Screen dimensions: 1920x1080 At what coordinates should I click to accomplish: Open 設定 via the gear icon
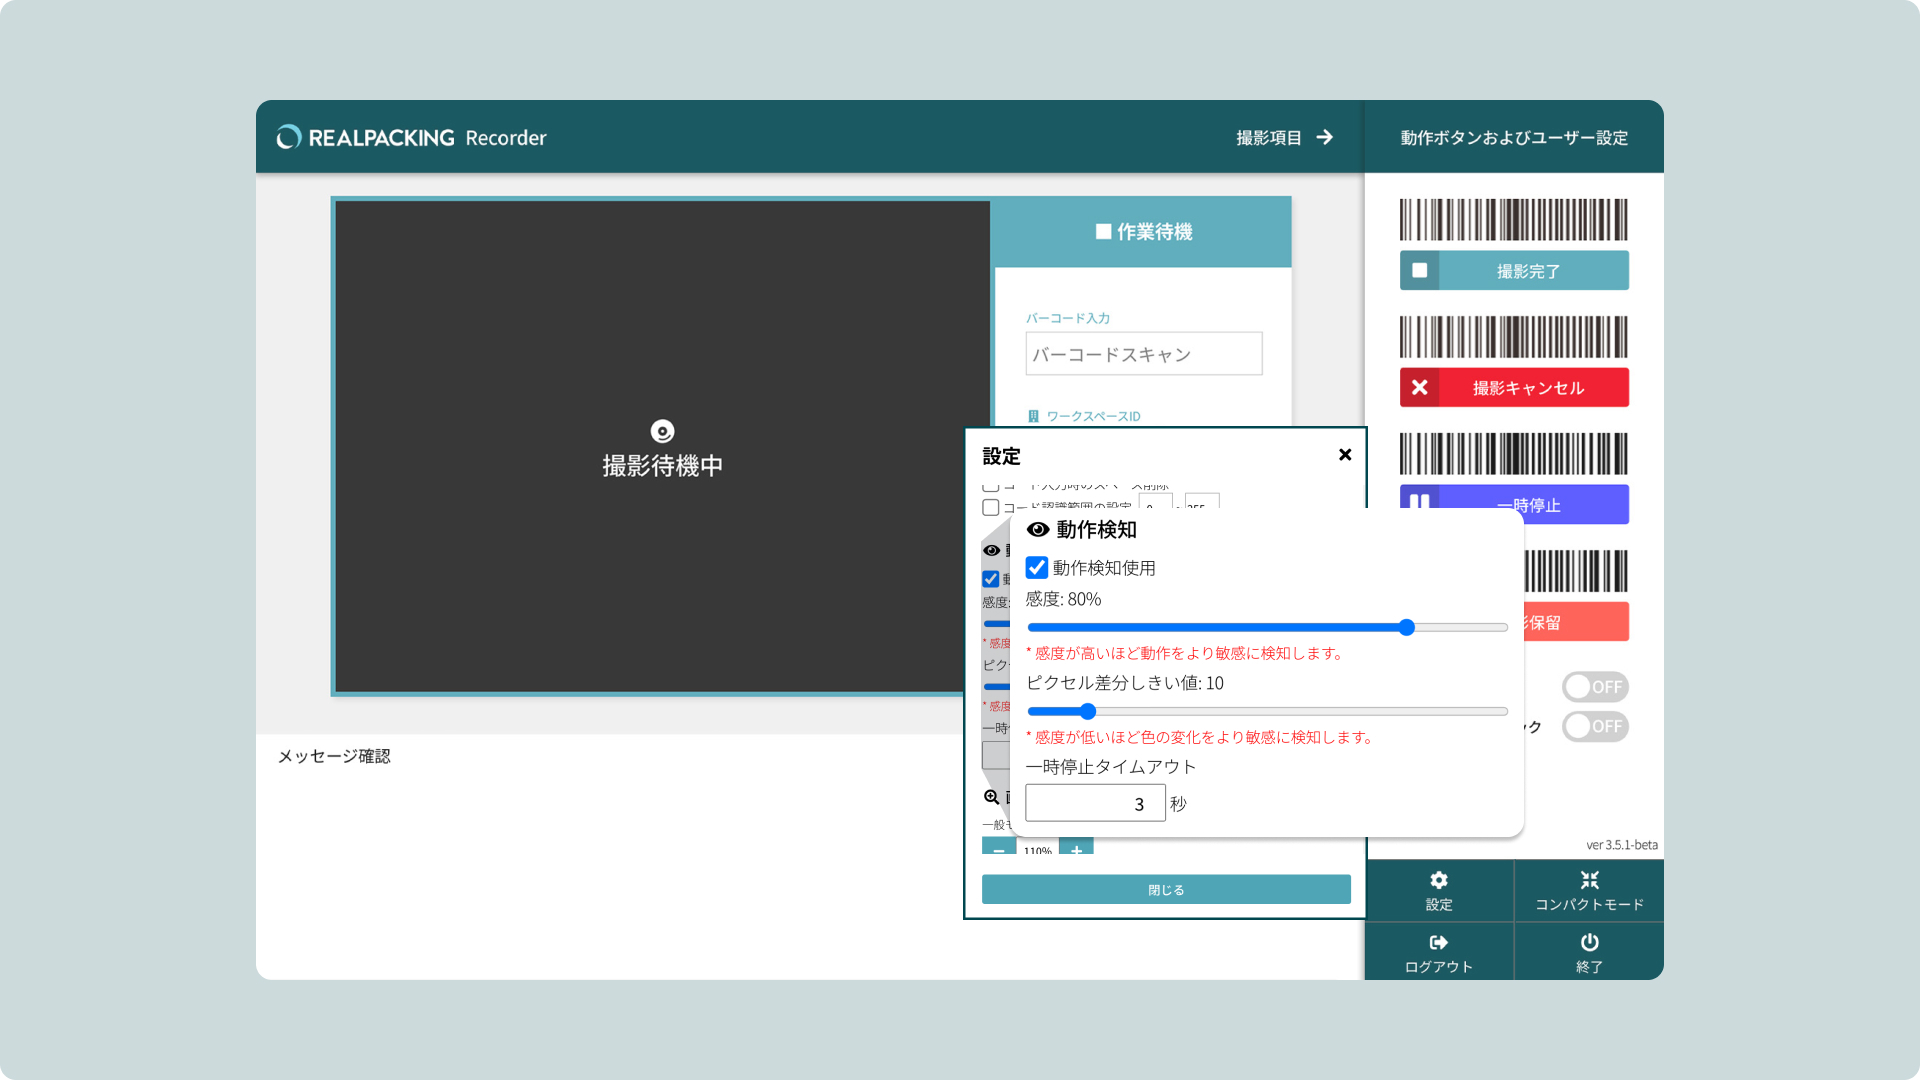(1438, 881)
